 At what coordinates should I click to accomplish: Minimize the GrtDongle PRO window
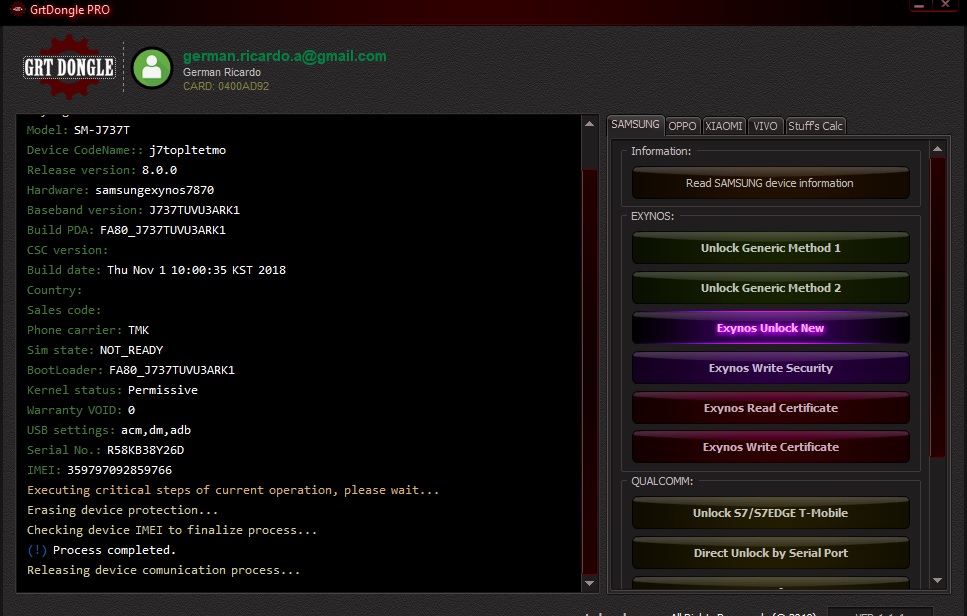click(919, 5)
